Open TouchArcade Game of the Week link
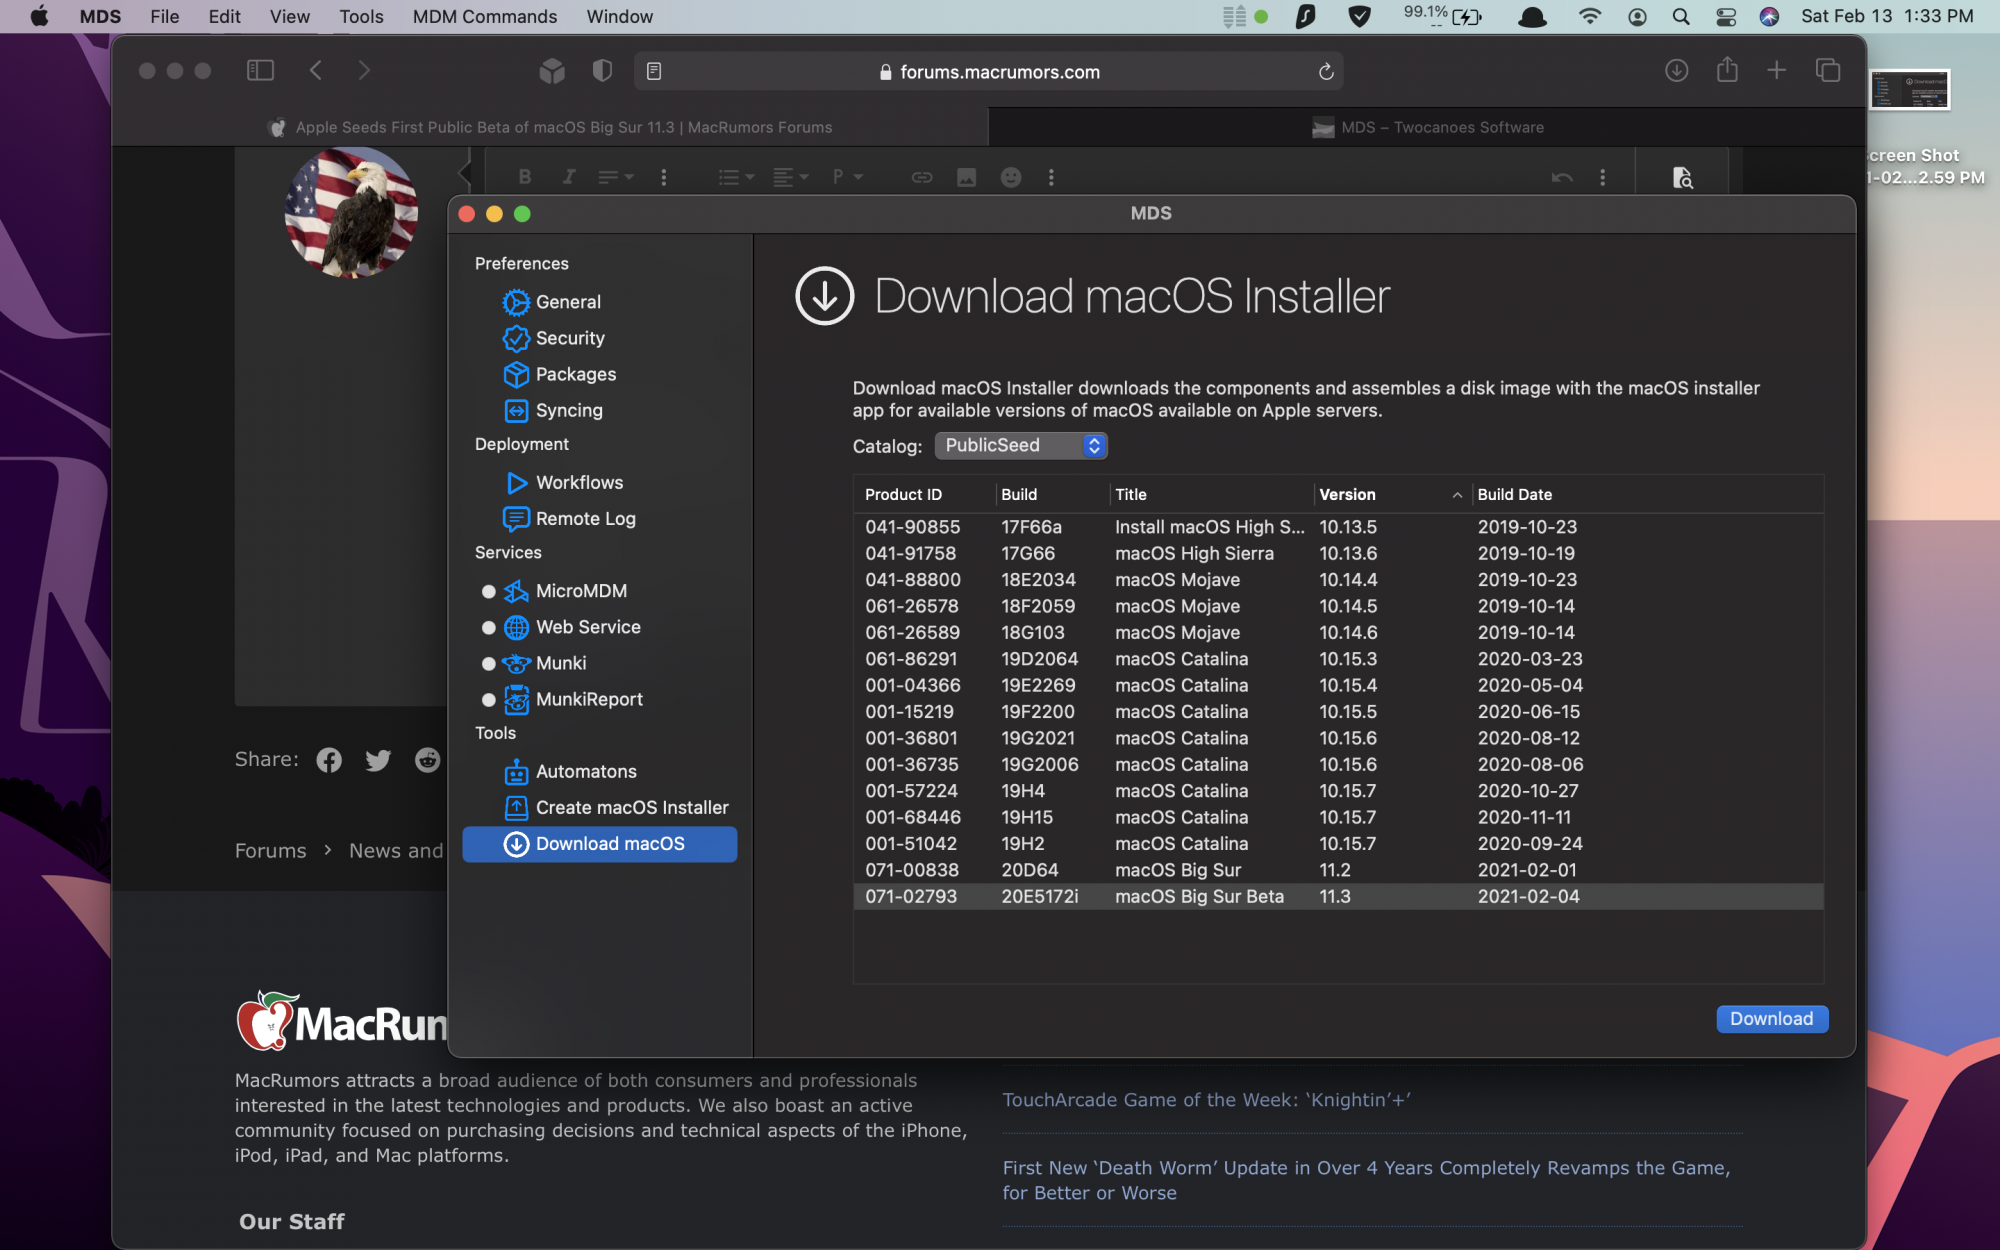This screenshot has height=1250, width=2000. [1206, 1099]
